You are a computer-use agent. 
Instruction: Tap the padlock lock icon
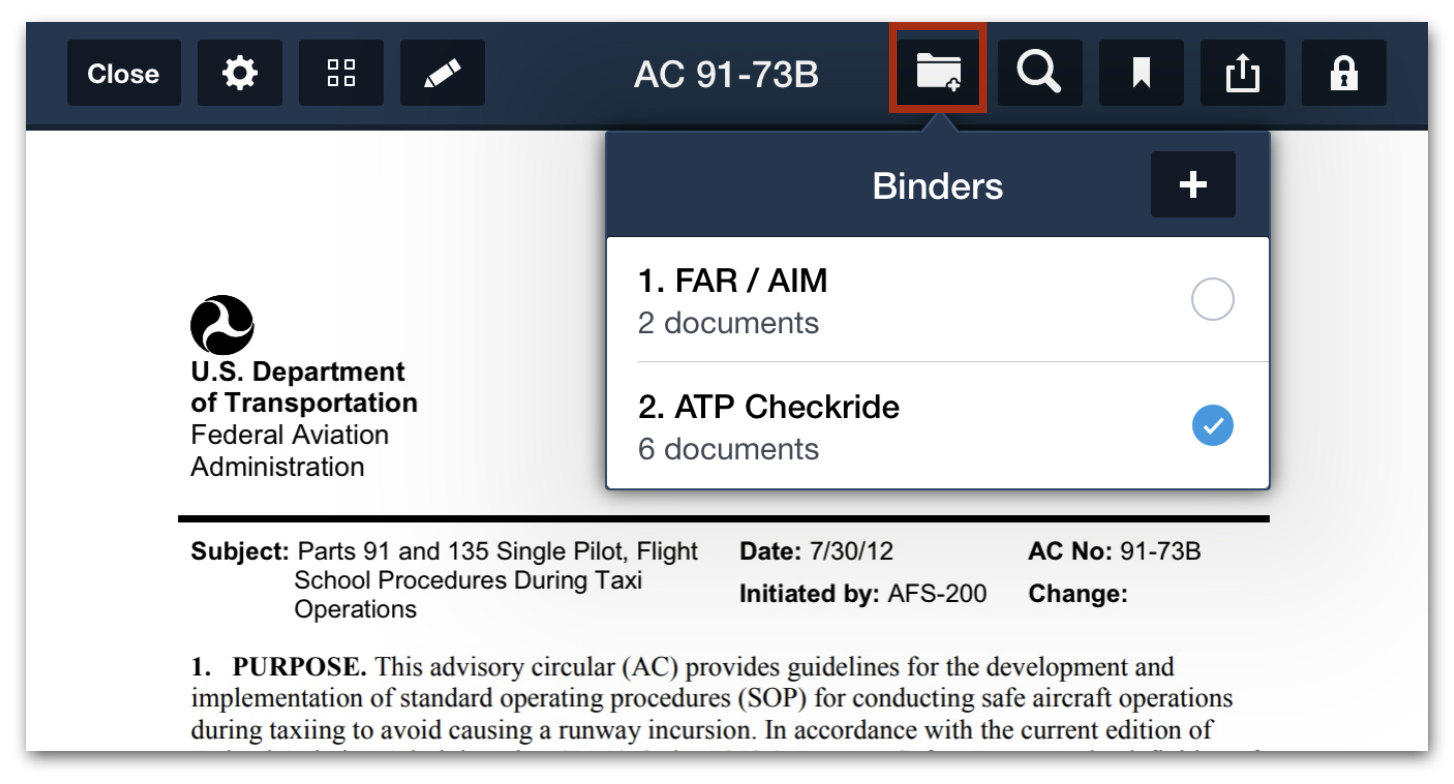[x=1344, y=73]
